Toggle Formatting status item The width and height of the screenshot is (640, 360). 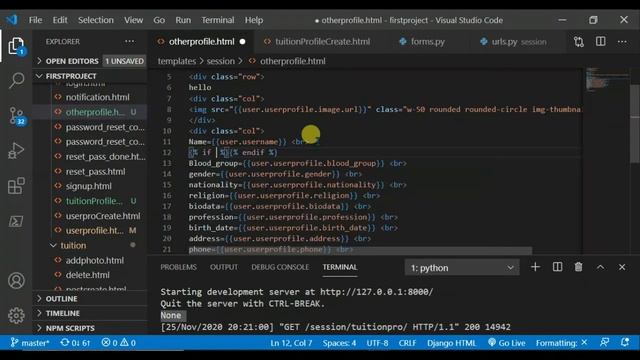click(562, 343)
